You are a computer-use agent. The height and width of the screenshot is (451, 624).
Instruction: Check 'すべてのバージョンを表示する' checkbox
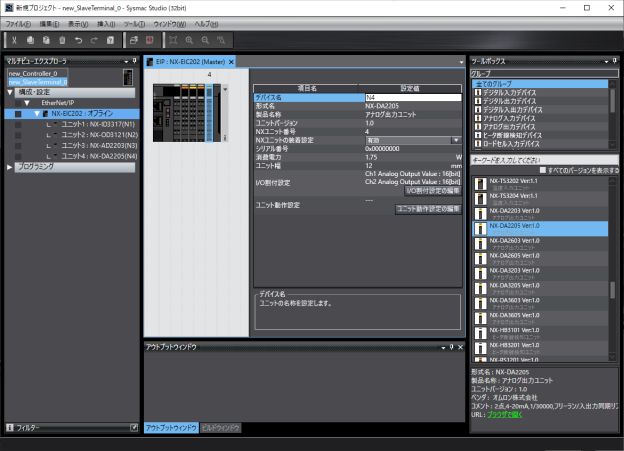click(x=543, y=170)
